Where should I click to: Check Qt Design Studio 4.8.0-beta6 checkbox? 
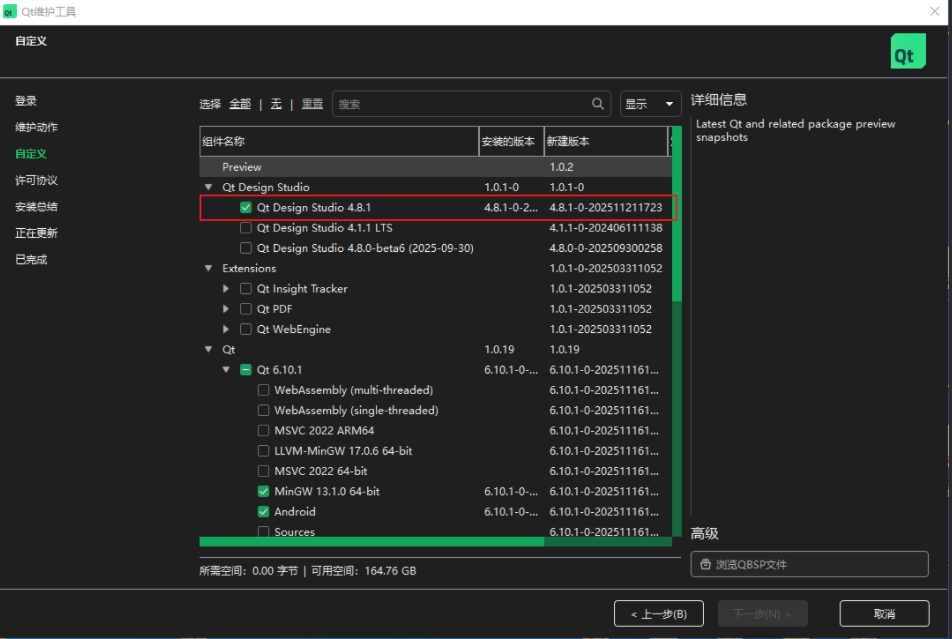coord(245,248)
